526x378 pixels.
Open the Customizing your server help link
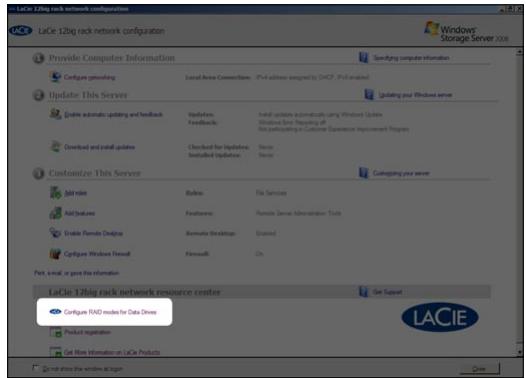pos(401,173)
